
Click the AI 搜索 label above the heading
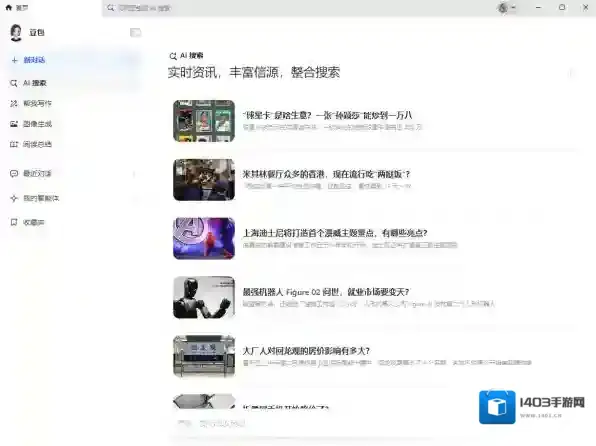click(186, 56)
